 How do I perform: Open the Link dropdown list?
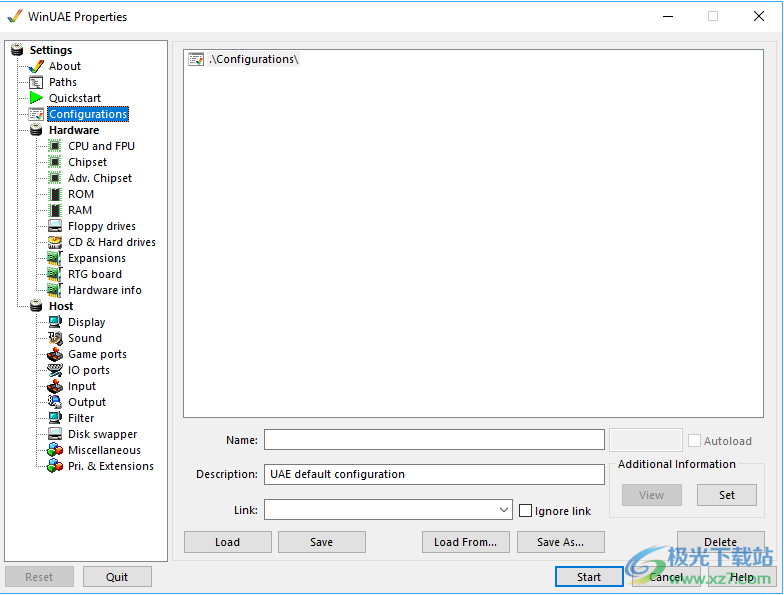(504, 510)
